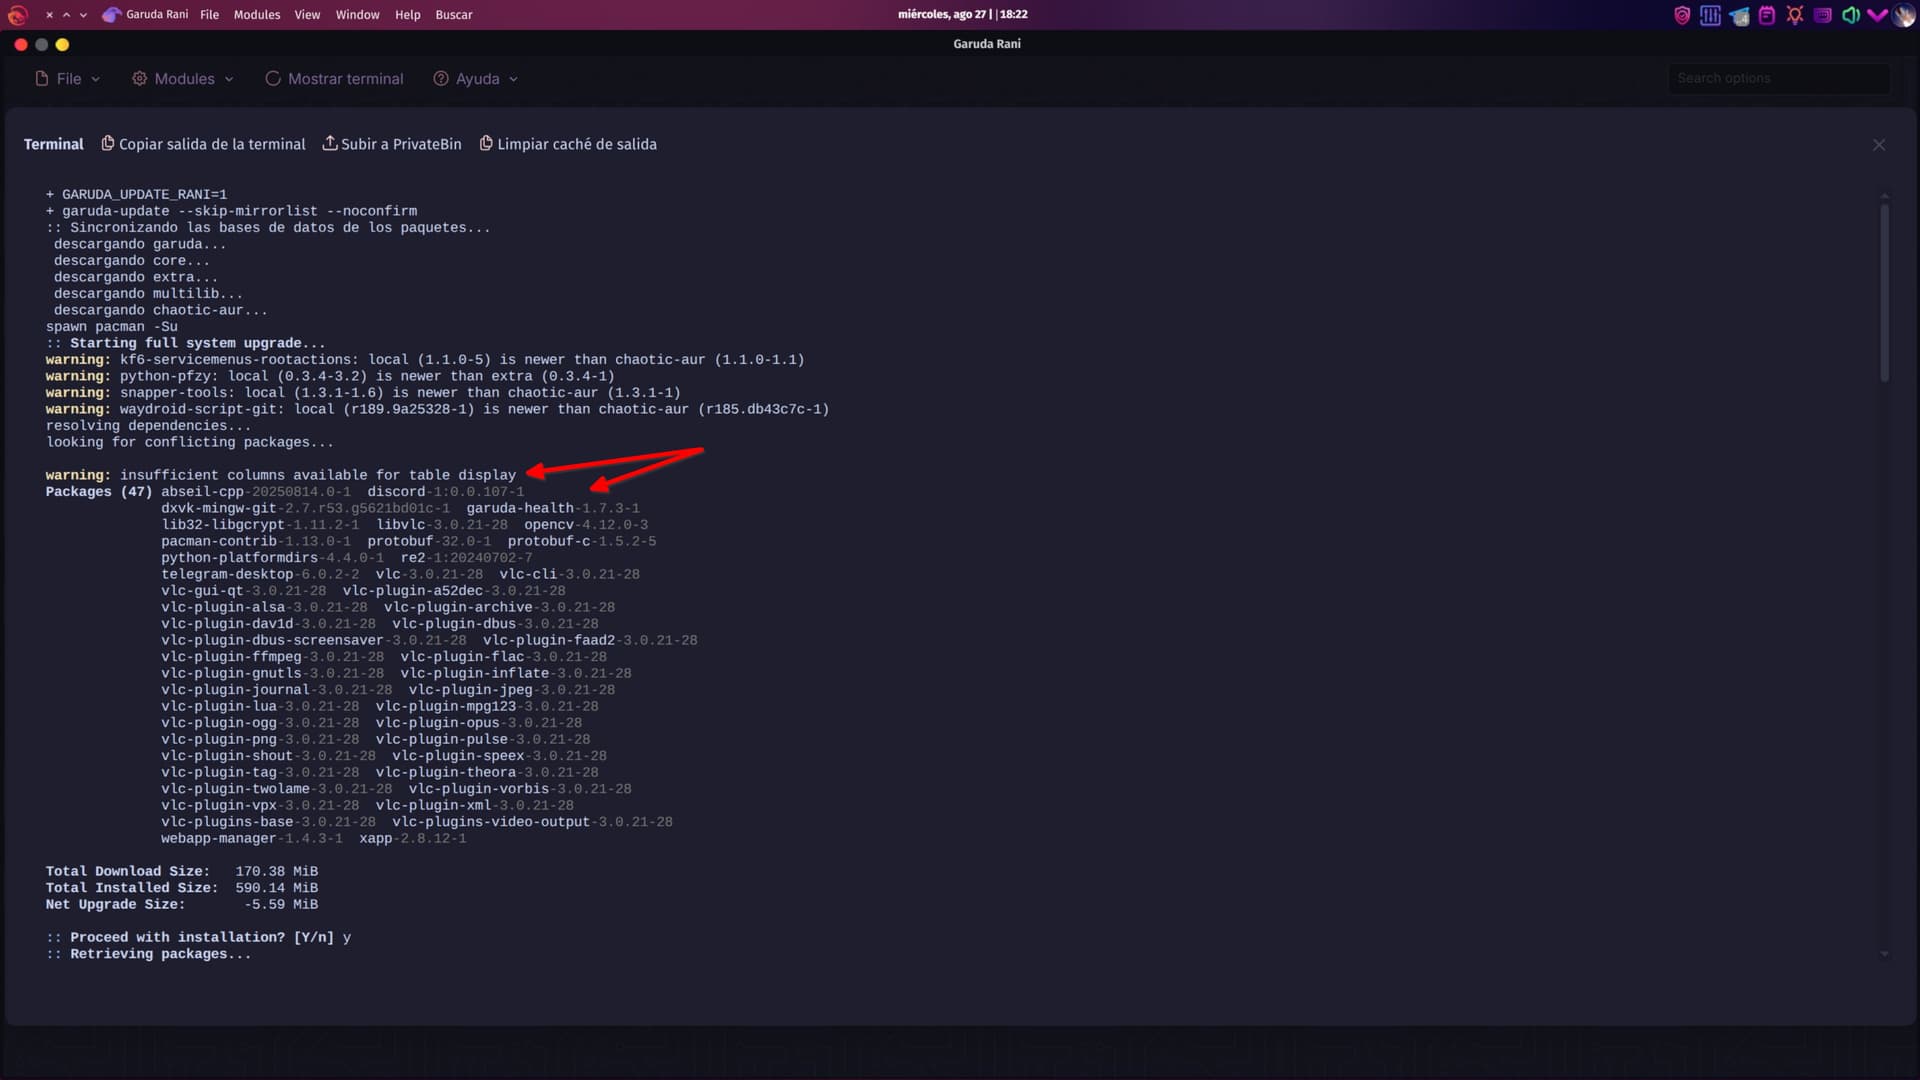Click the clipboard icon before Limpiar caché
Image resolution: width=1920 pixels, height=1080 pixels.
(486, 144)
